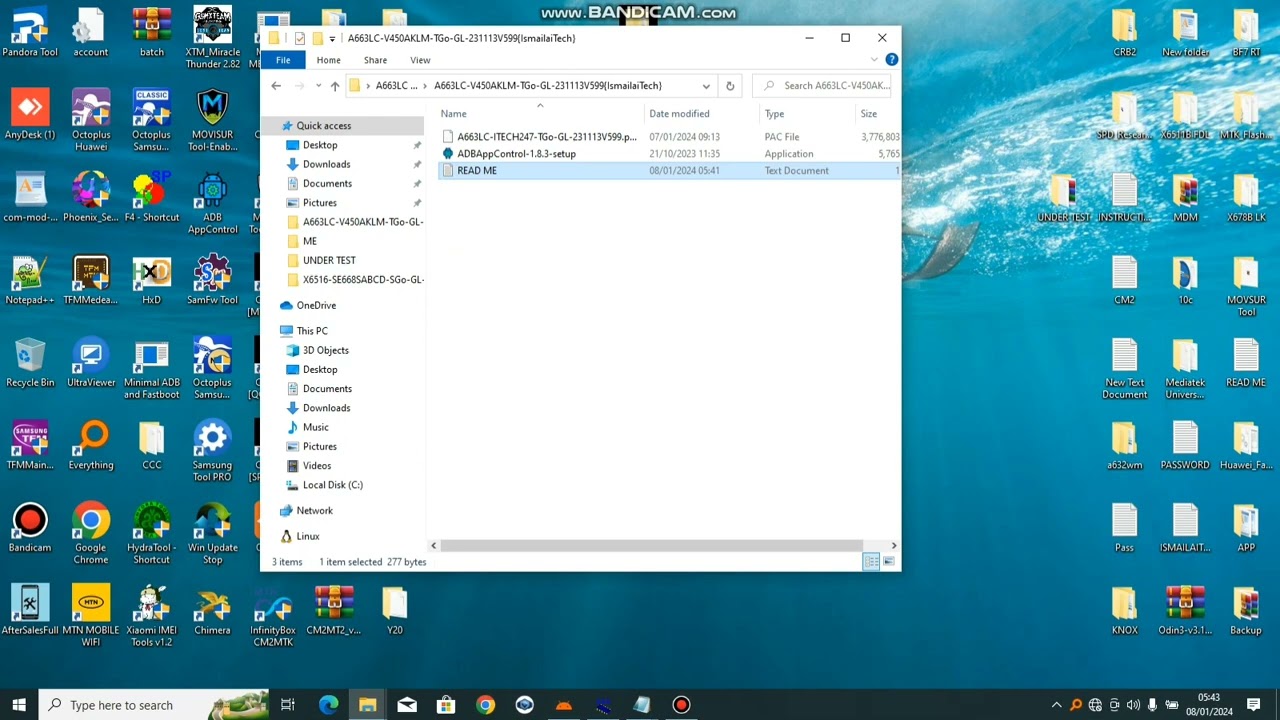
Task: Open HydraTool Shortcut desktop icon
Action: tap(151, 533)
